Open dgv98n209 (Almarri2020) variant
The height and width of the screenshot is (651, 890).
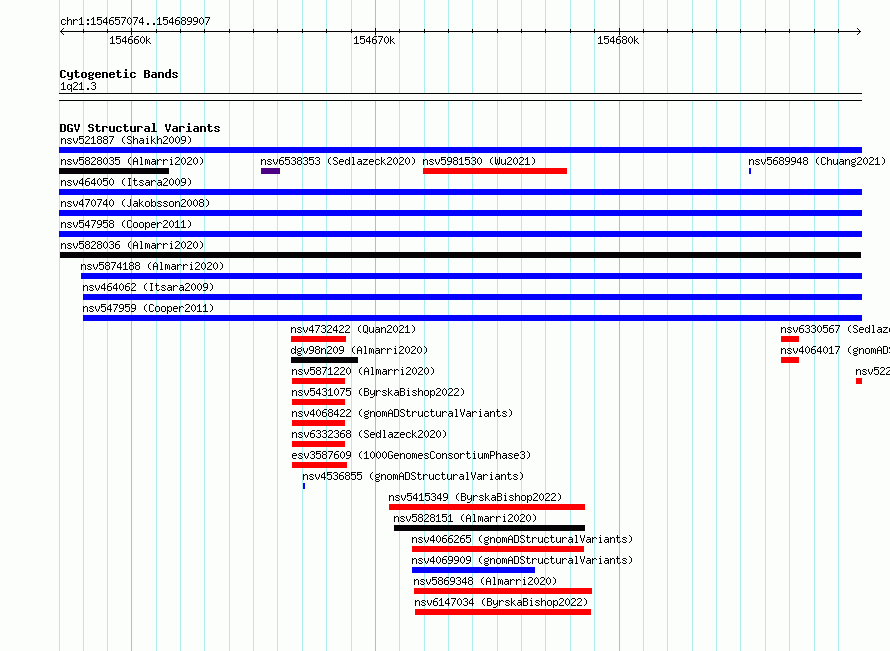point(359,350)
